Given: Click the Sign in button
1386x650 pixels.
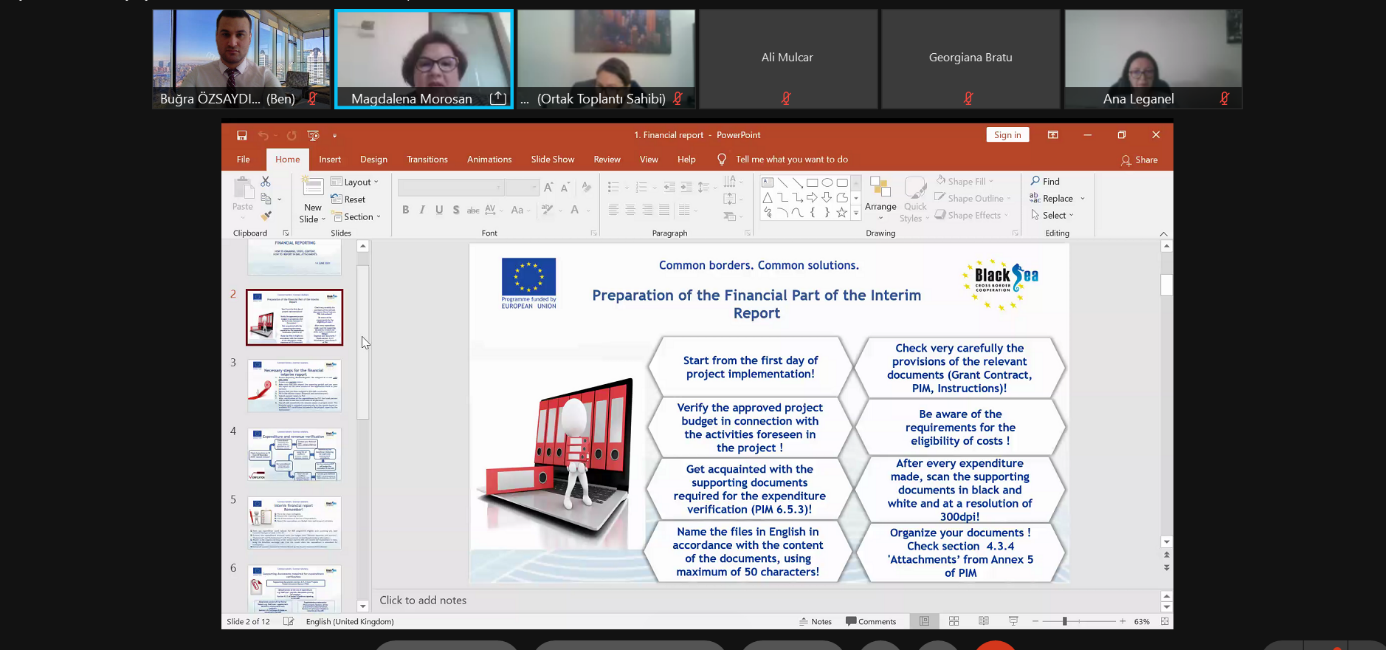Looking at the screenshot, I should tap(1007, 135).
